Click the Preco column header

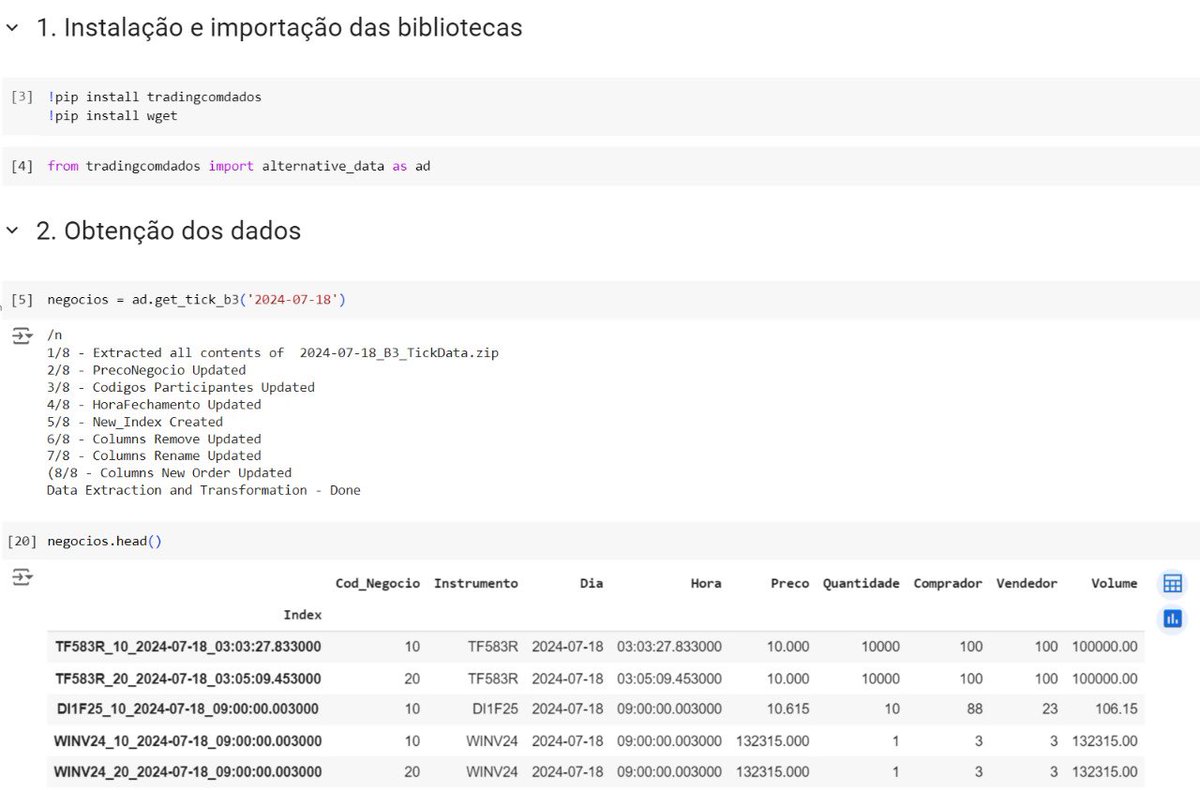pyautogui.click(x=790, y=583)
